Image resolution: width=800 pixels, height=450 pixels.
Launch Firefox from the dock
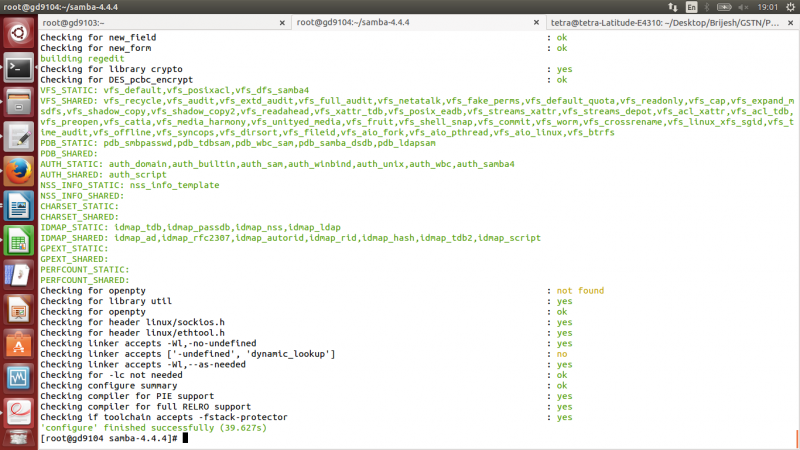coord(19,171)
